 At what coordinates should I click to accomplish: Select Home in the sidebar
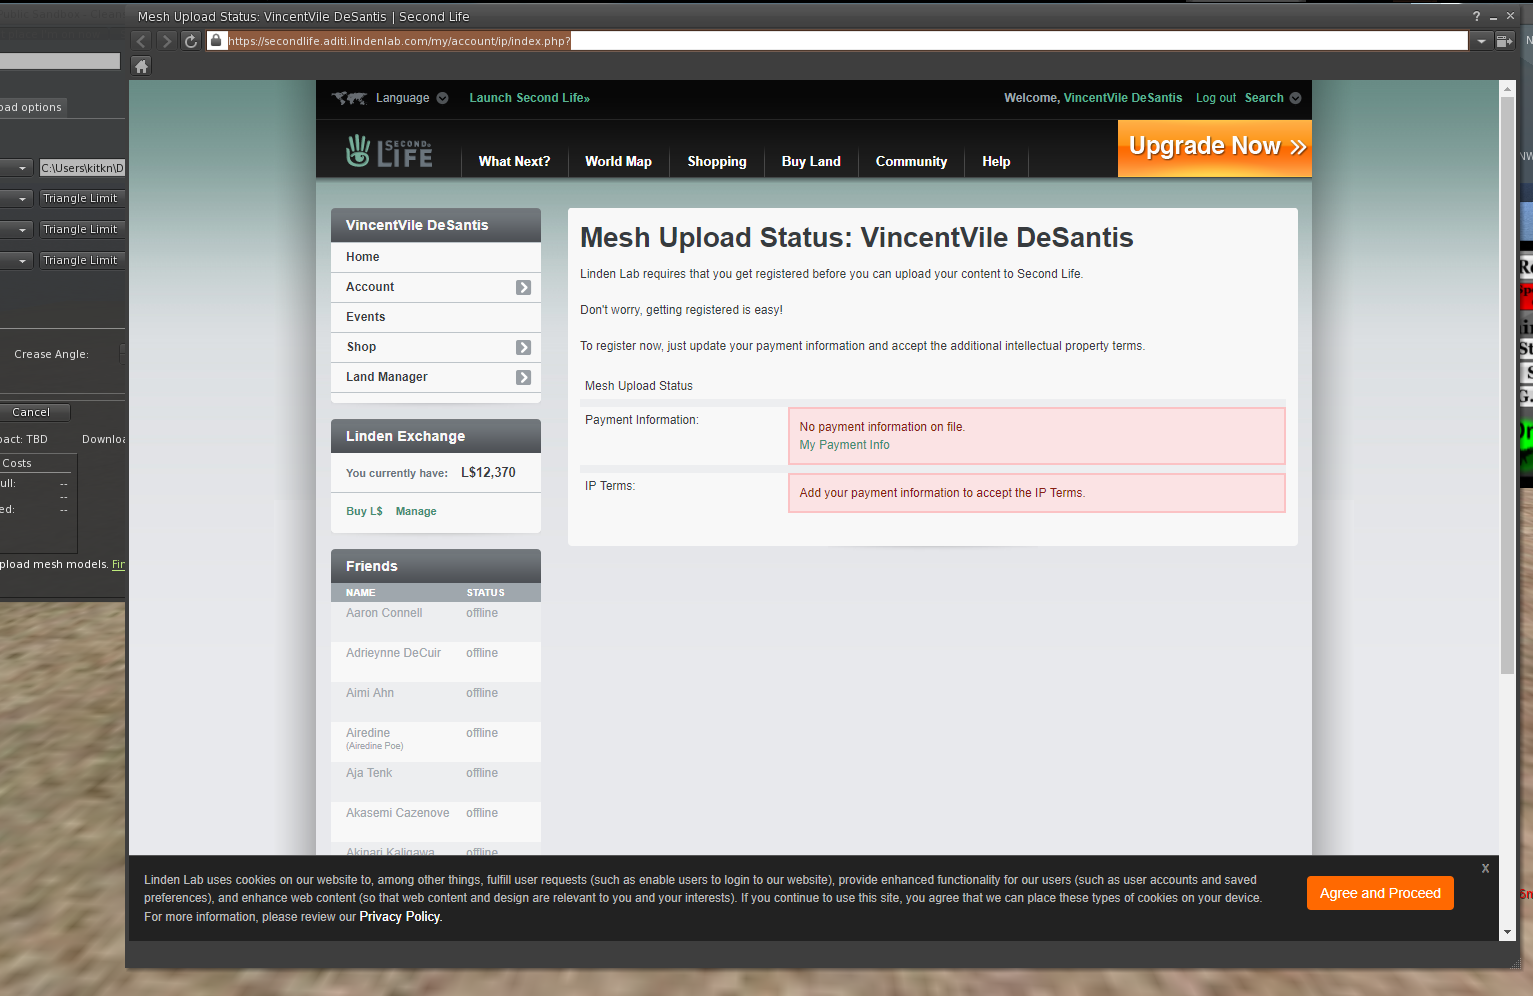[436, 257]
